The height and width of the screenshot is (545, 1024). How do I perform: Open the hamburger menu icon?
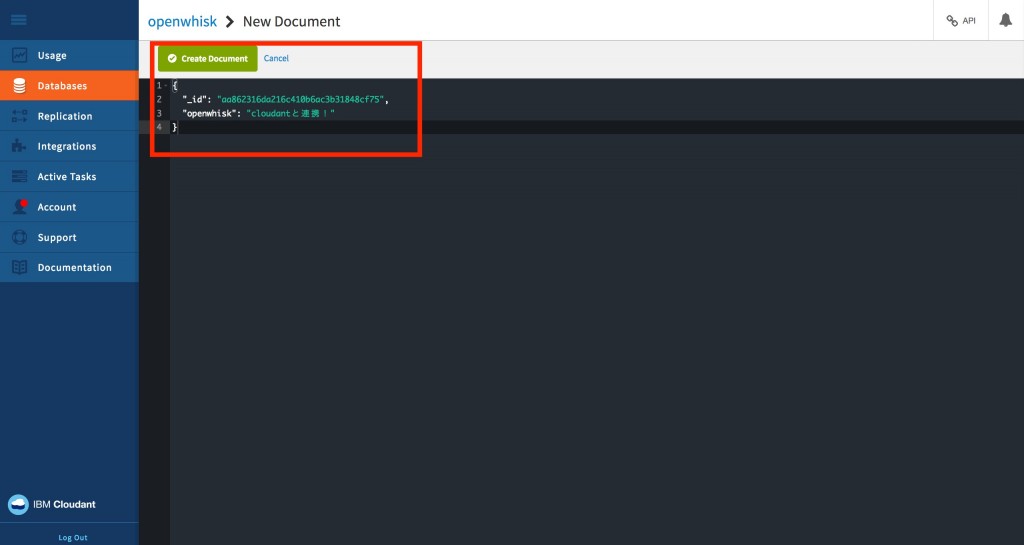(x=19, y=20)
